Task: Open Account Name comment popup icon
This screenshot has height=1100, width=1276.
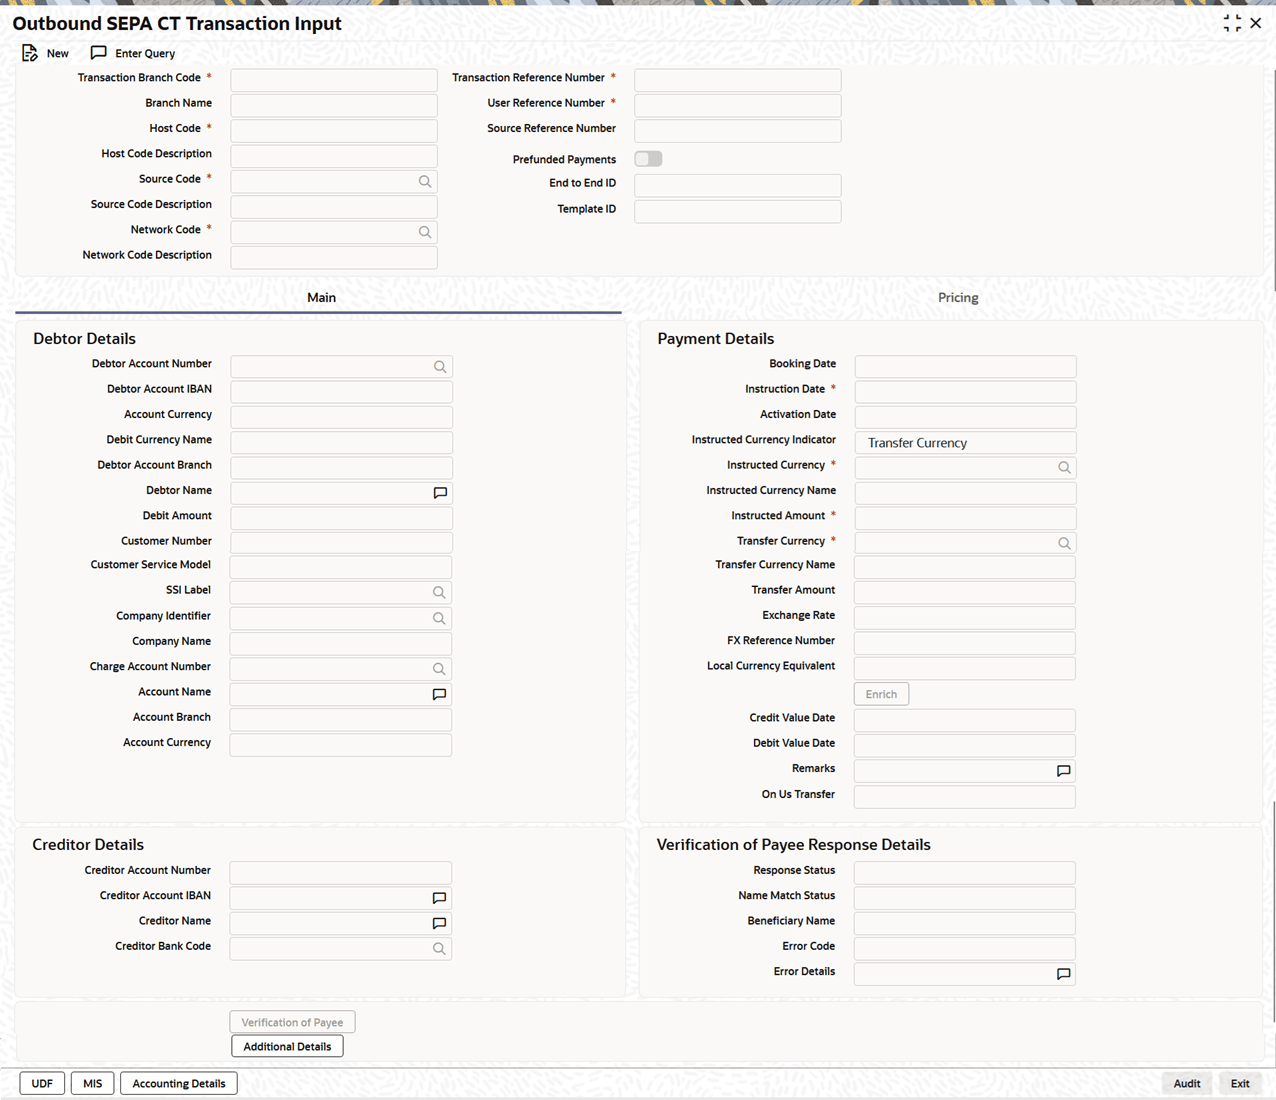Action: pyautogui.click(x=439, y=694)
